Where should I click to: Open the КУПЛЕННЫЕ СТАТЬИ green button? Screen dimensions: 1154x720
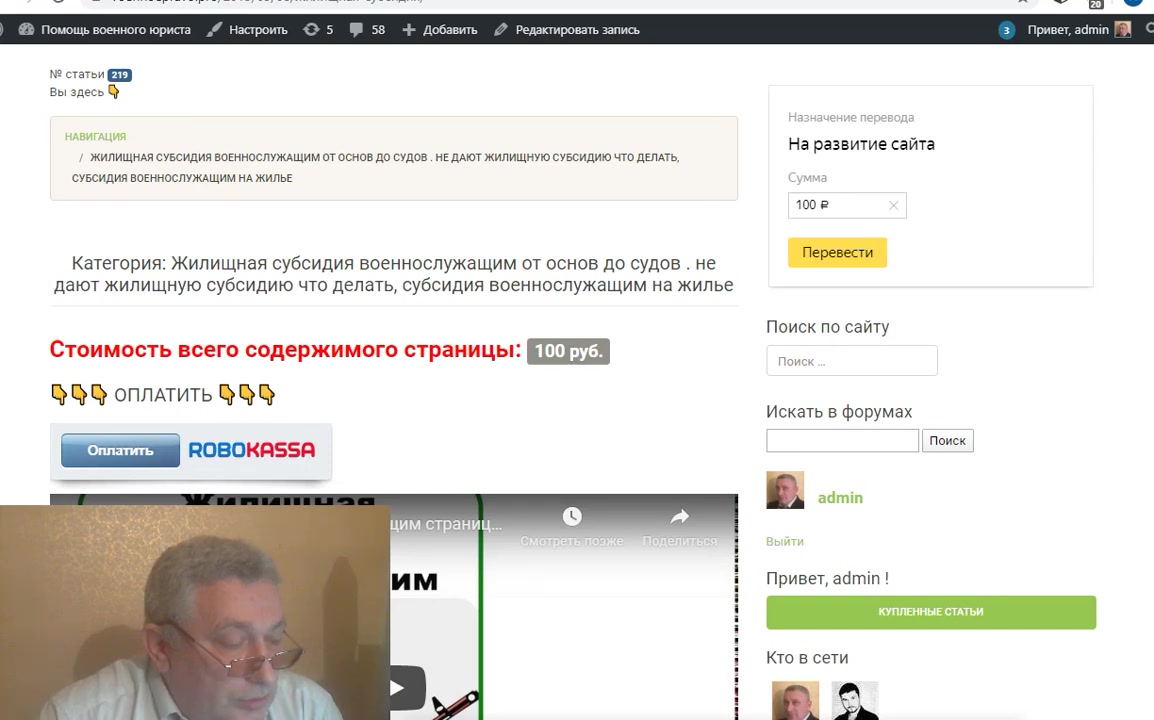click(931, 612)
